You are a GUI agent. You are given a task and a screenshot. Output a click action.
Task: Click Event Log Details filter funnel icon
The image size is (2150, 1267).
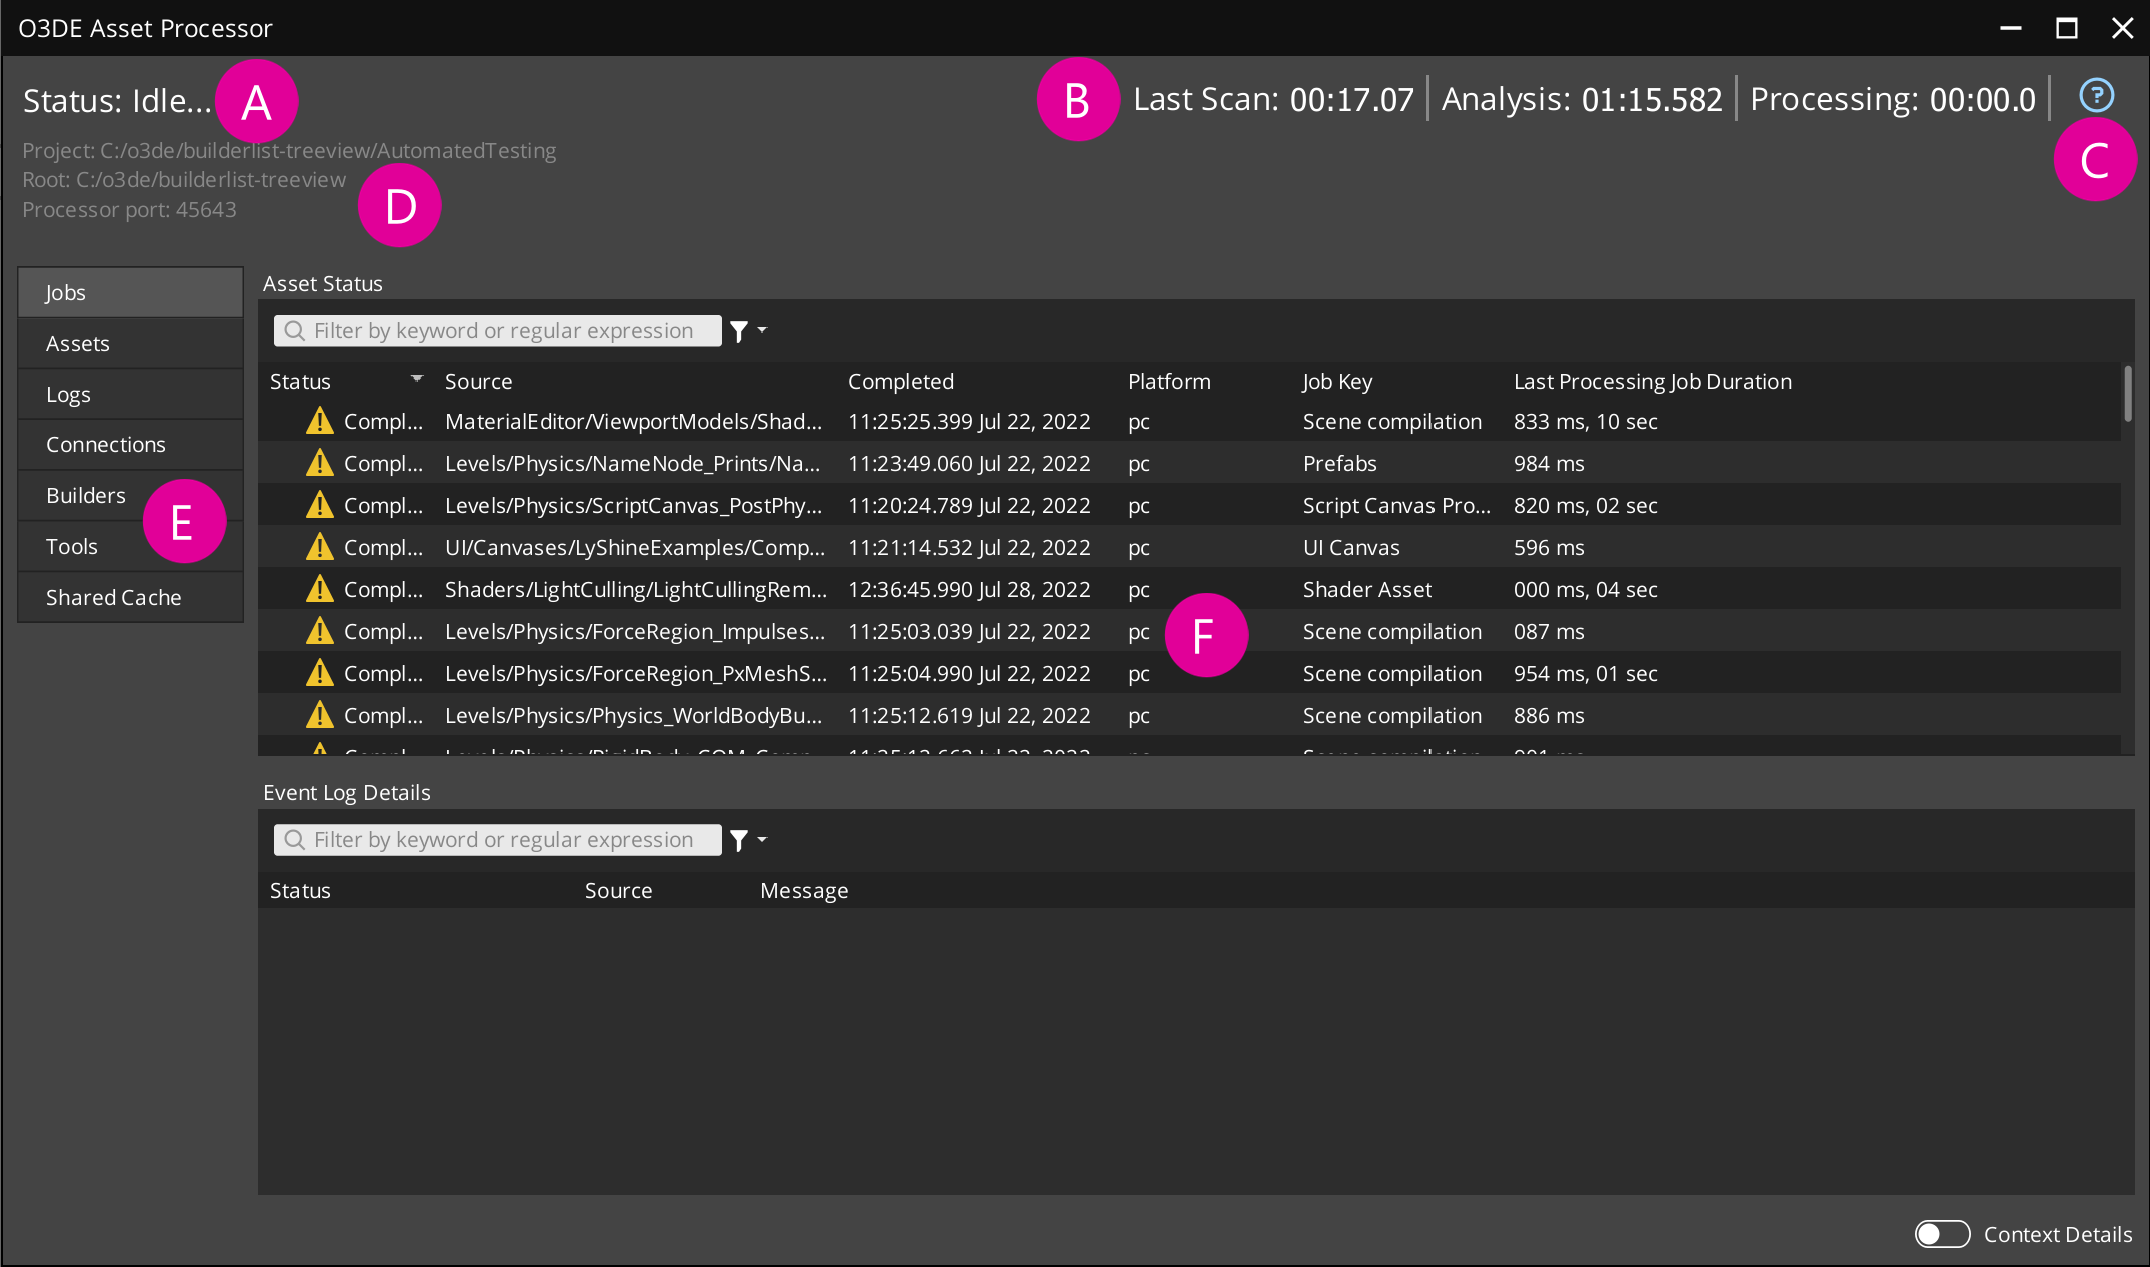(739, 840)
